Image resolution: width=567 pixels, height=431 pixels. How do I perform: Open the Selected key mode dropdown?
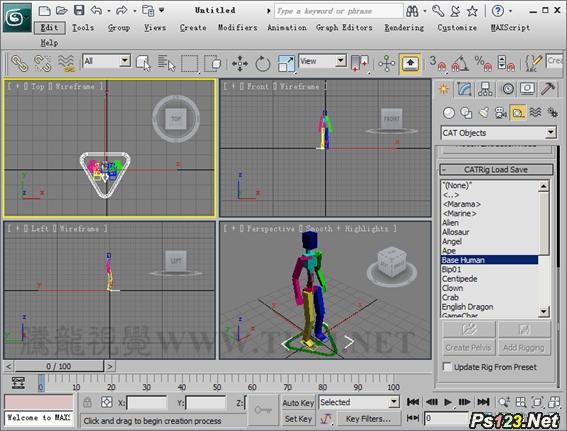click(x=394, y=402)
